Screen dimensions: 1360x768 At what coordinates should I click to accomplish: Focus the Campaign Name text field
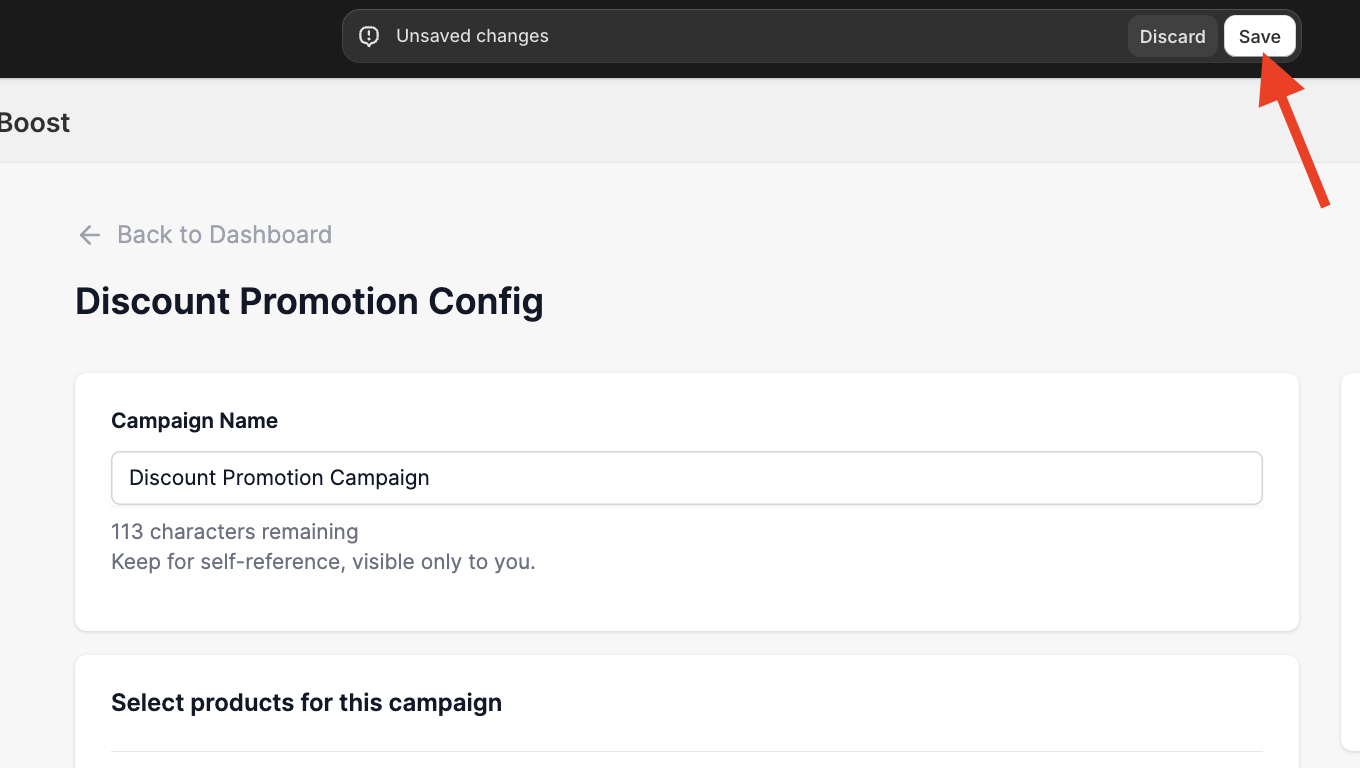(x=686, y=478)
